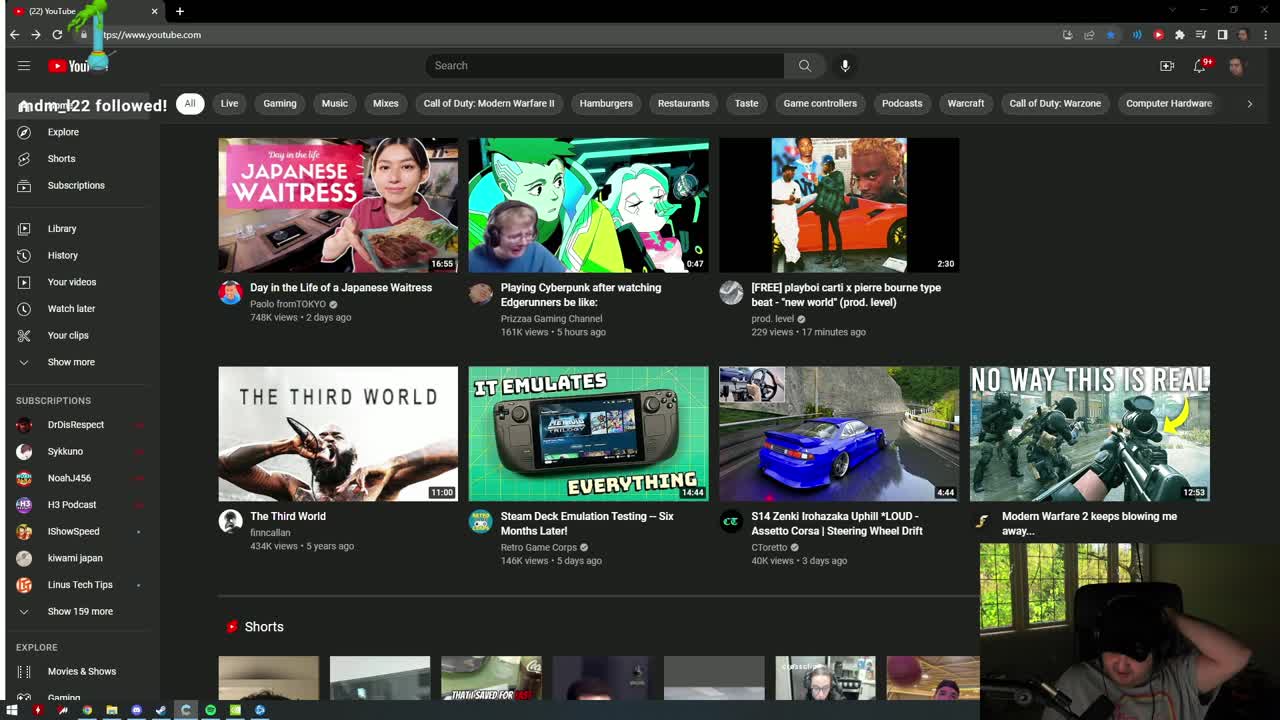The image size is (1280, 720).
Task: Open Explore in the sidebar
Action: pos(80,132)
